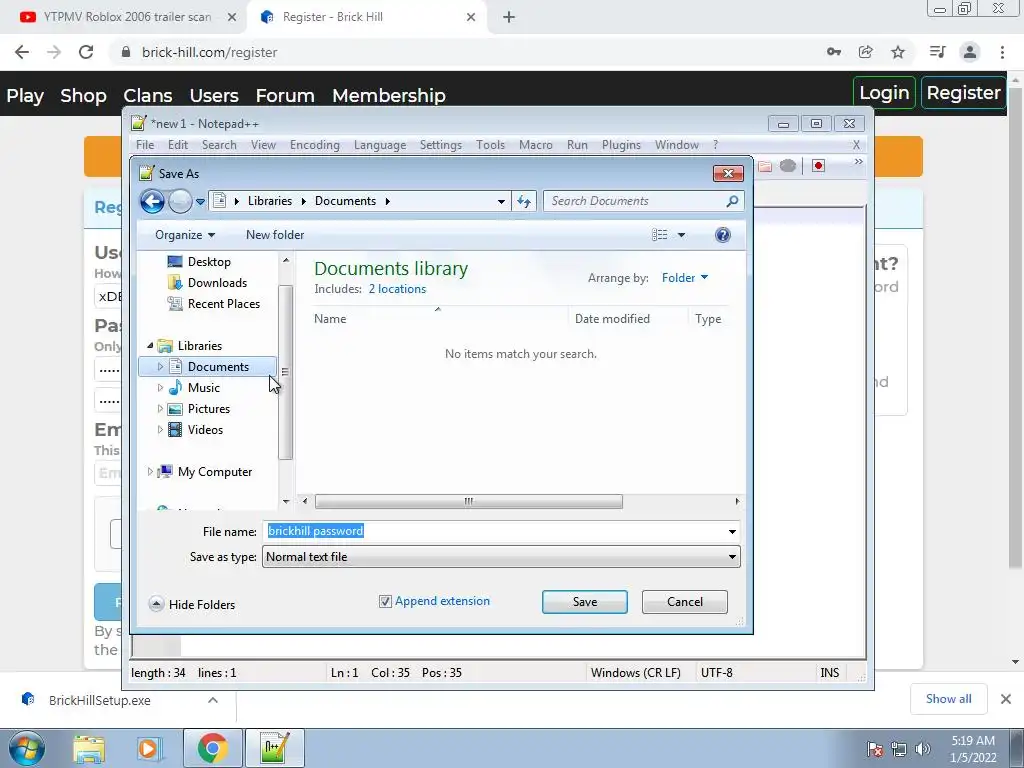1024x768 pixels.
Task: Select Desktop in navigation pane
Action: click(199, 262)
